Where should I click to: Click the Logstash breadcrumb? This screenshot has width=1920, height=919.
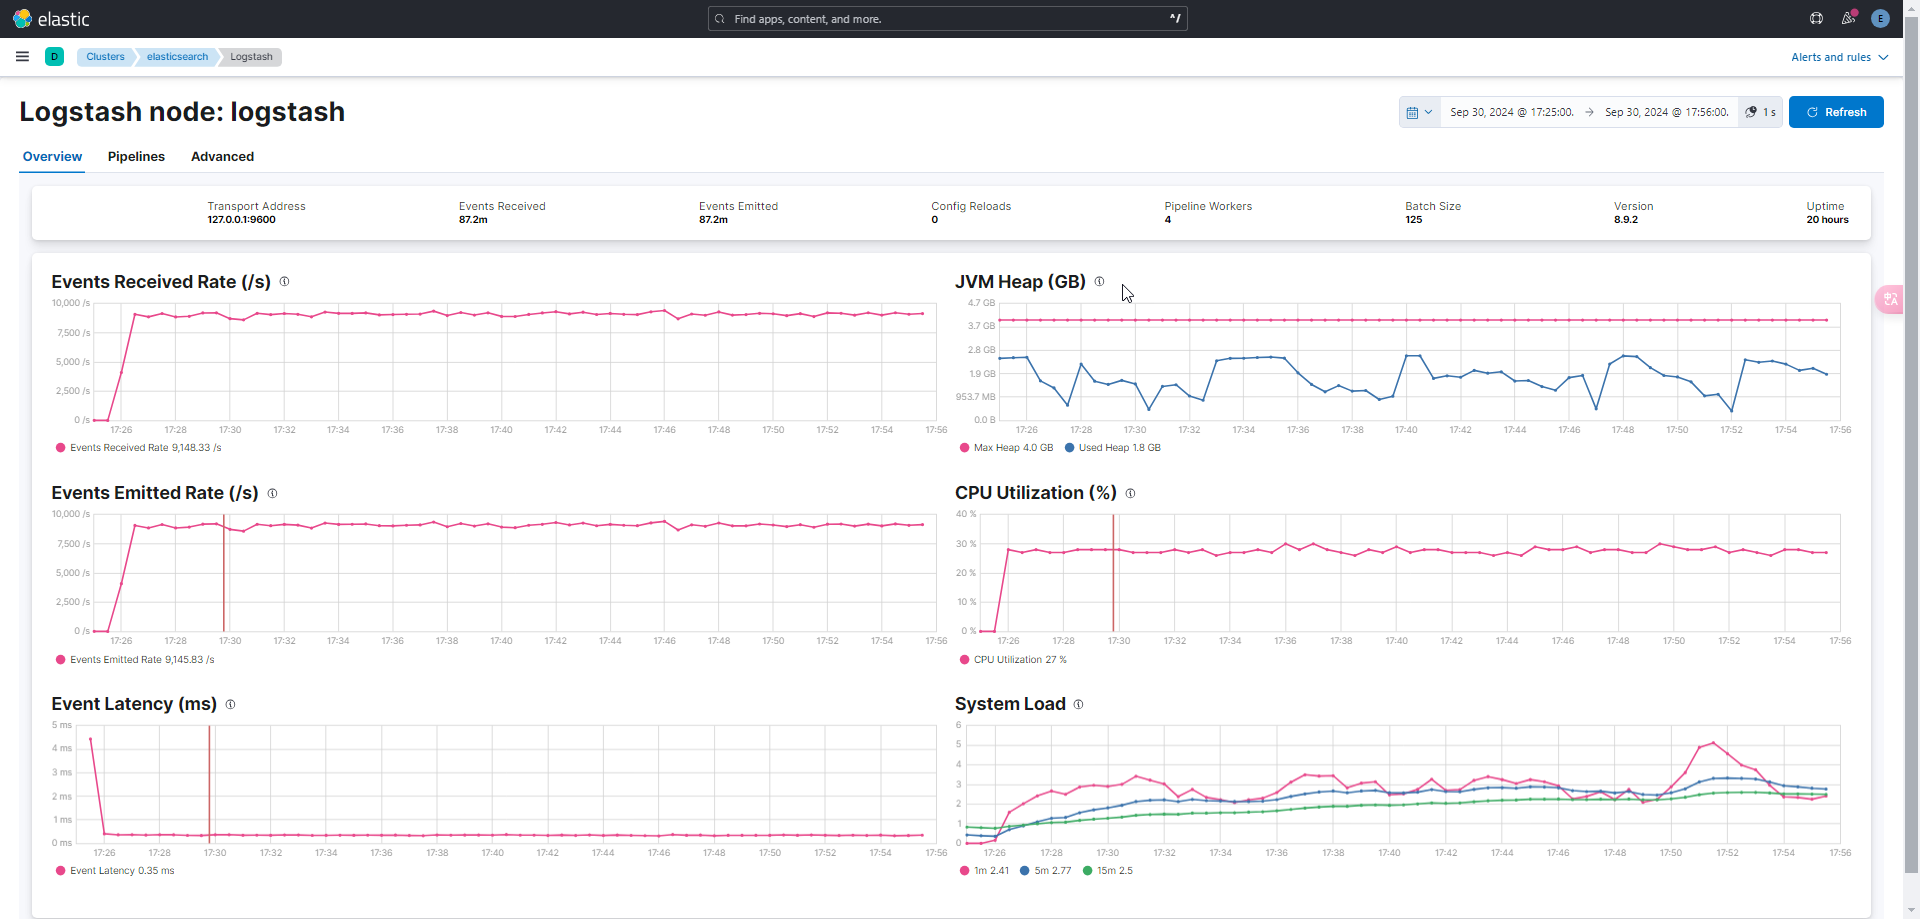251,57
